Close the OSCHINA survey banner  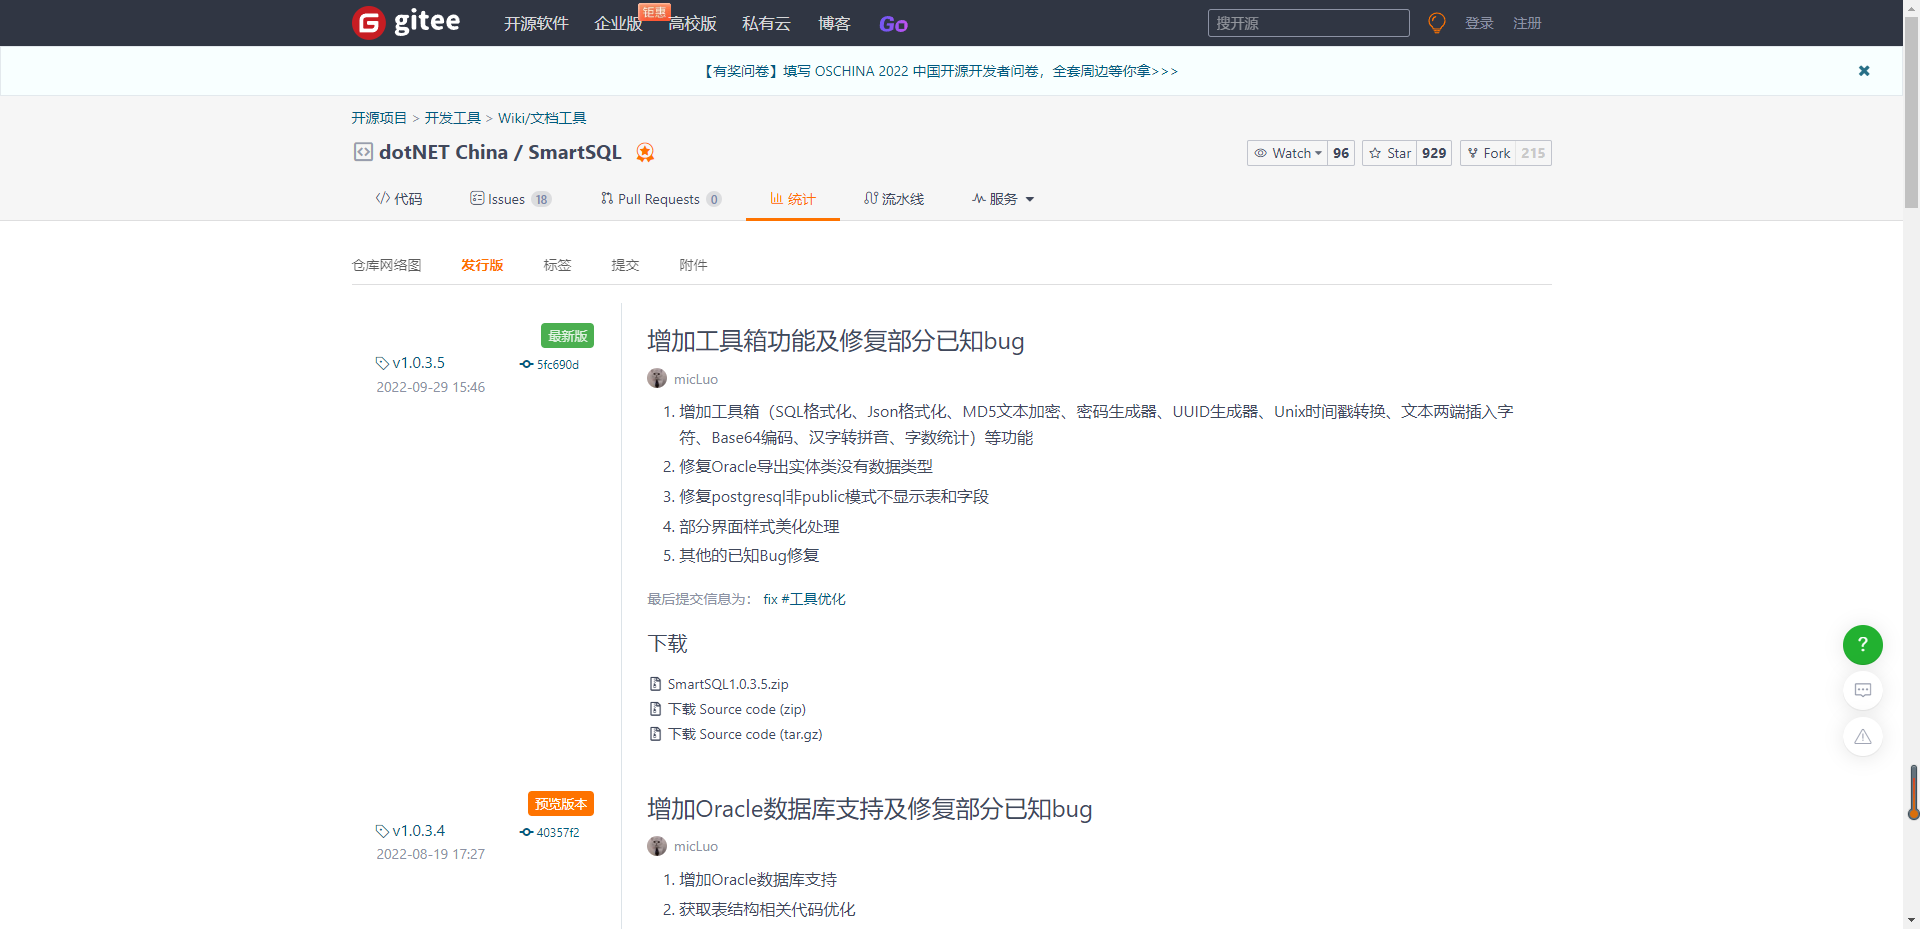point(1864,71)
